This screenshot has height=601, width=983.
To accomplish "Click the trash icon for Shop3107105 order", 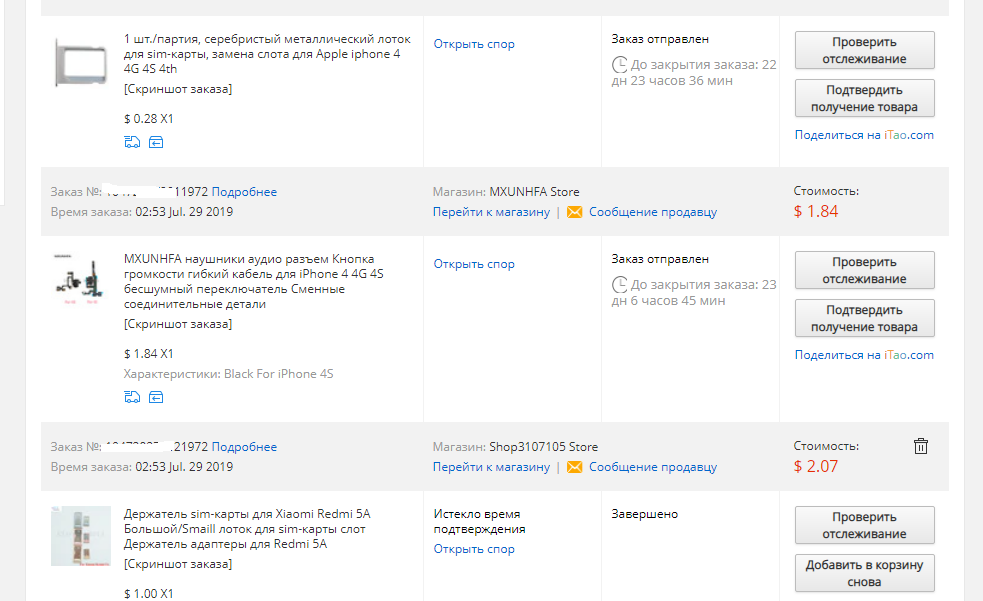I will (920, 446).
